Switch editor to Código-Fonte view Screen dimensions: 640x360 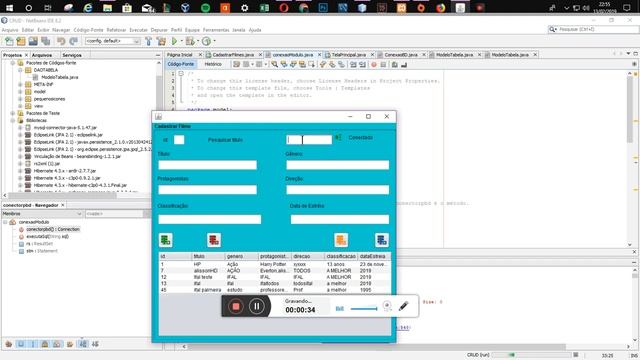point(181,64)
